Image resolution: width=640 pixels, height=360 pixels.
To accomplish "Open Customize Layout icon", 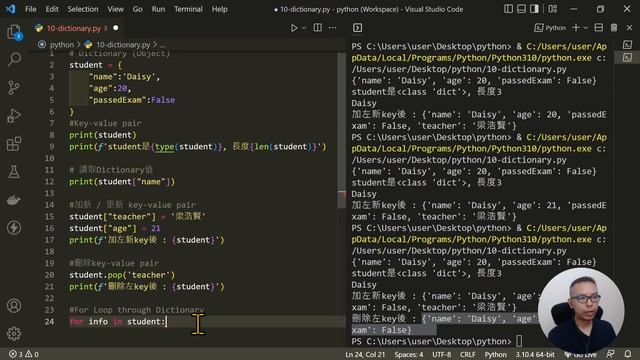I will tap(553, 9).
